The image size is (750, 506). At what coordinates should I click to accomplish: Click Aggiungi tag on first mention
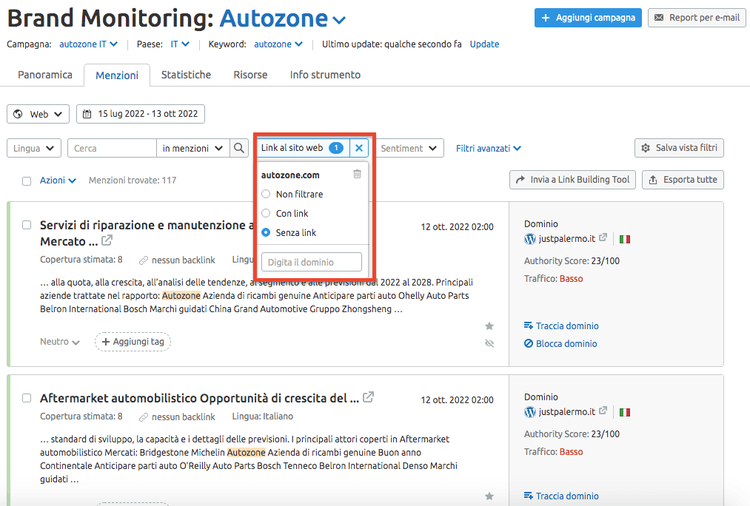pyautogui.click(x=133, y=341)
